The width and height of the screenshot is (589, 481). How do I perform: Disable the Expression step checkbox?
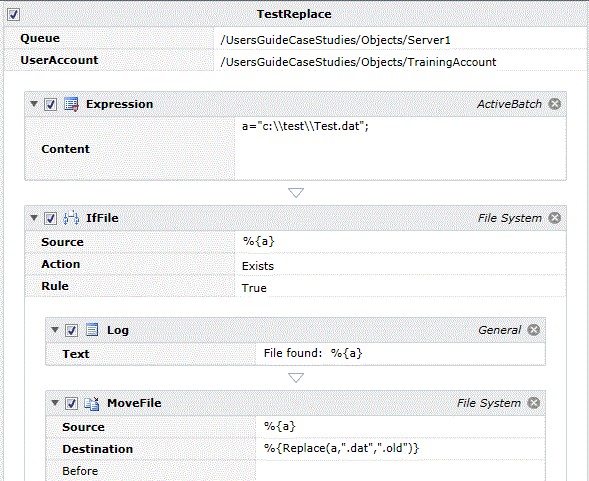coord(50,104)
